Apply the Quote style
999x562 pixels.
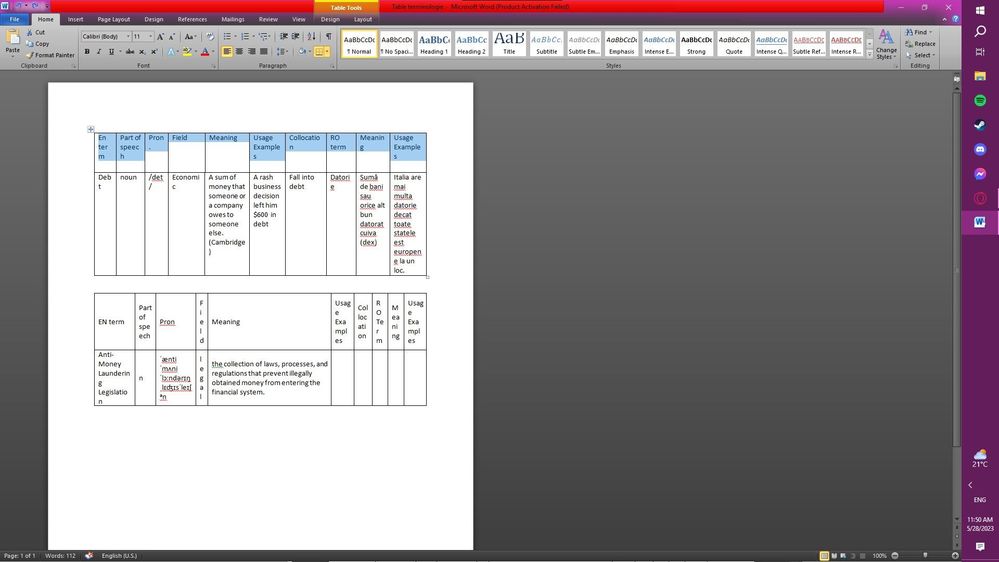point(734,43)
